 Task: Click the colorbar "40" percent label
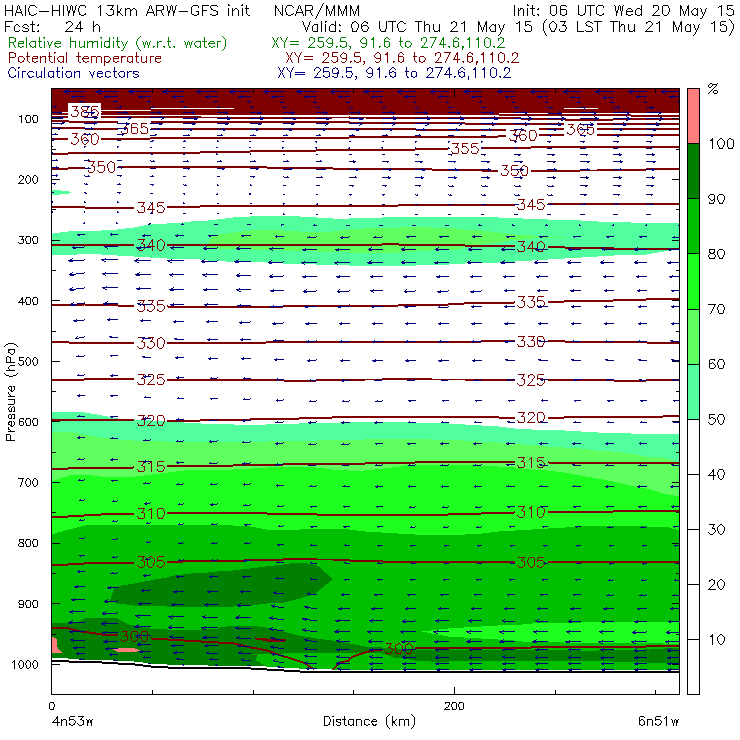point(716,474)
